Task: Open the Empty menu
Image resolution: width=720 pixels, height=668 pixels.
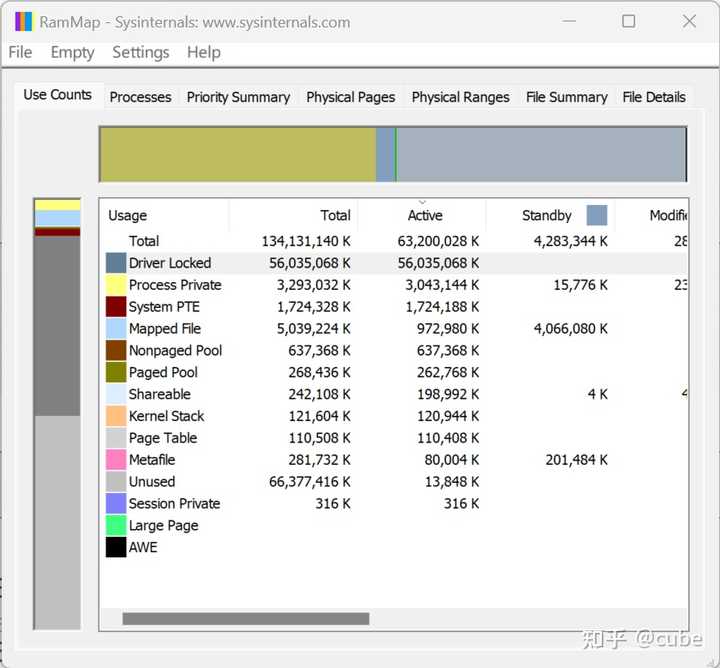Action: (x=72, y=52)
